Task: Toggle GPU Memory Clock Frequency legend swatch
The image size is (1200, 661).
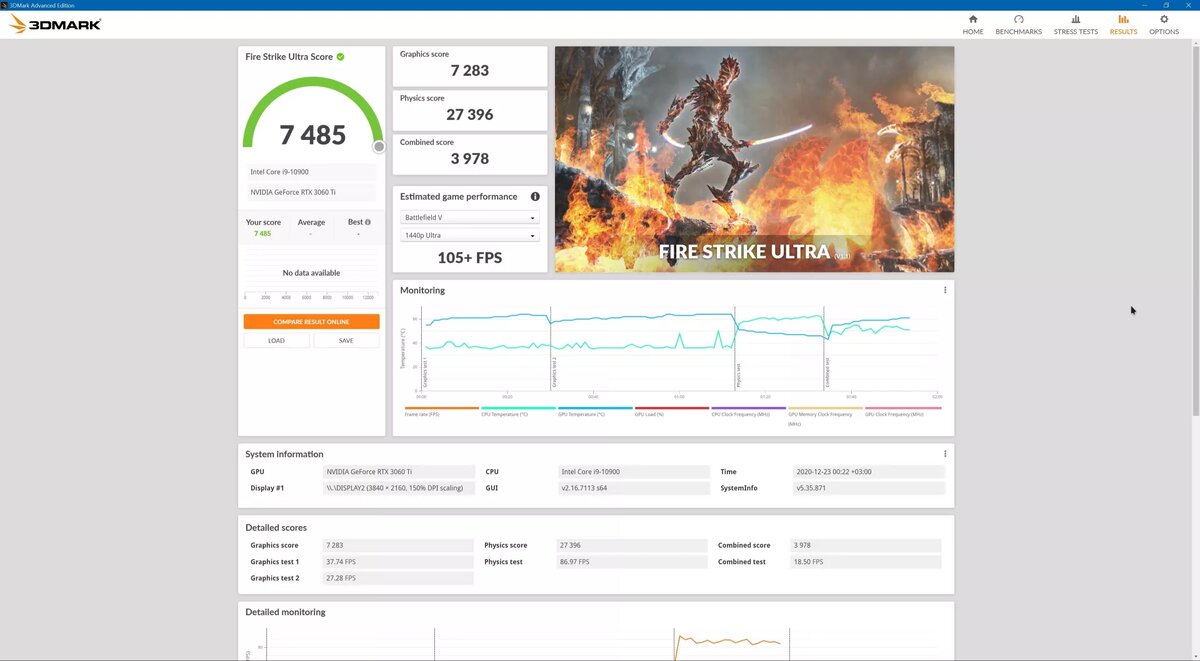Action: click(x=825, y=408)
